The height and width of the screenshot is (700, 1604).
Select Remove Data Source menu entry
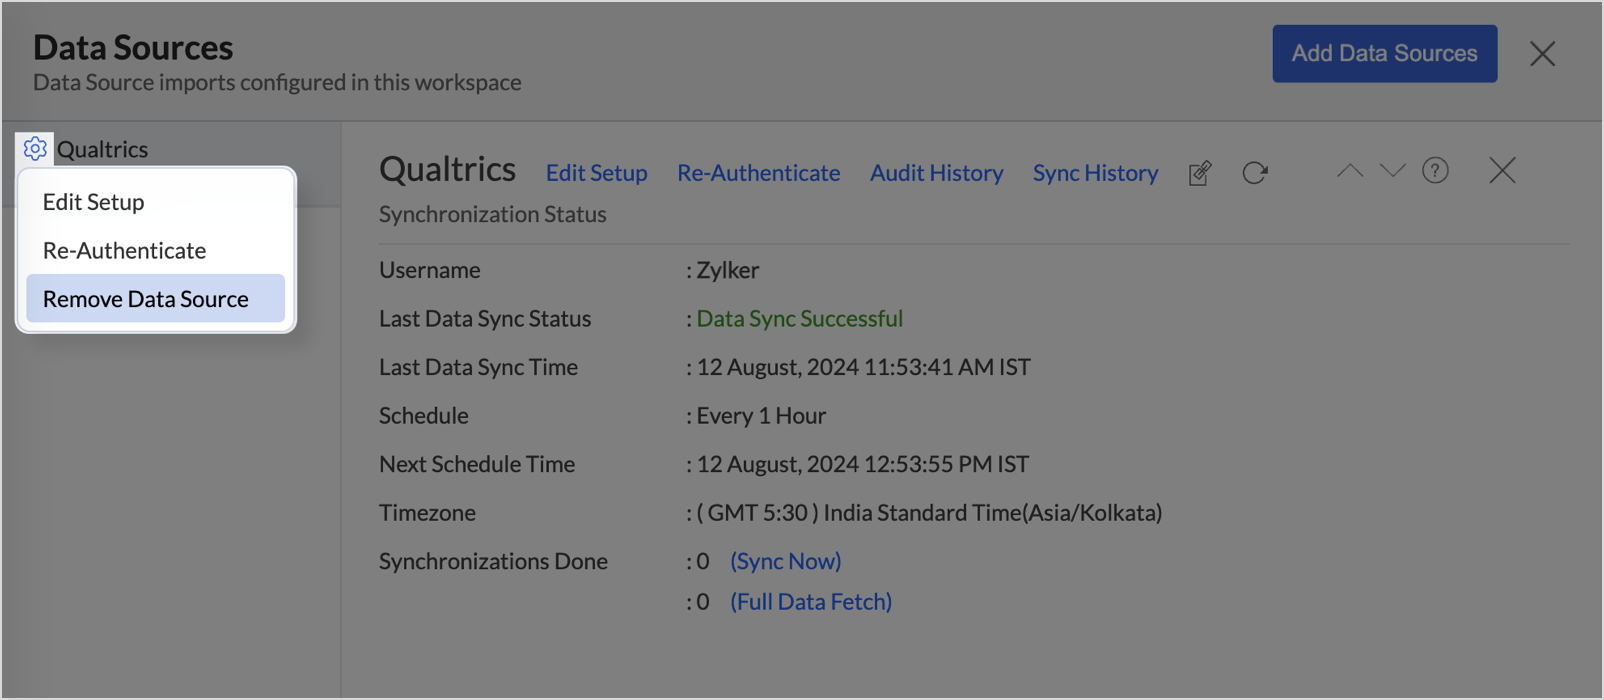156,299
